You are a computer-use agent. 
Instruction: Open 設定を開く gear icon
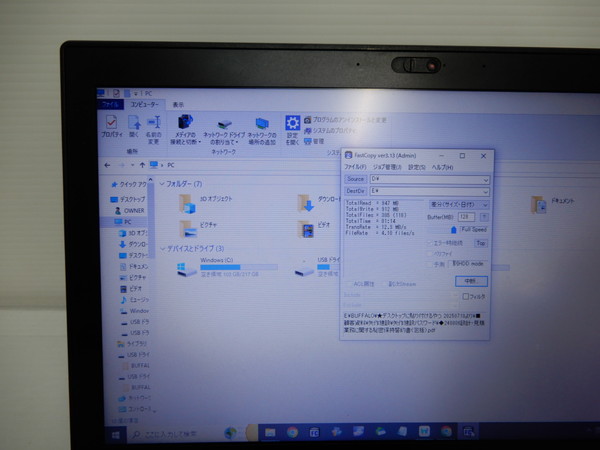(x=292, y=124)
